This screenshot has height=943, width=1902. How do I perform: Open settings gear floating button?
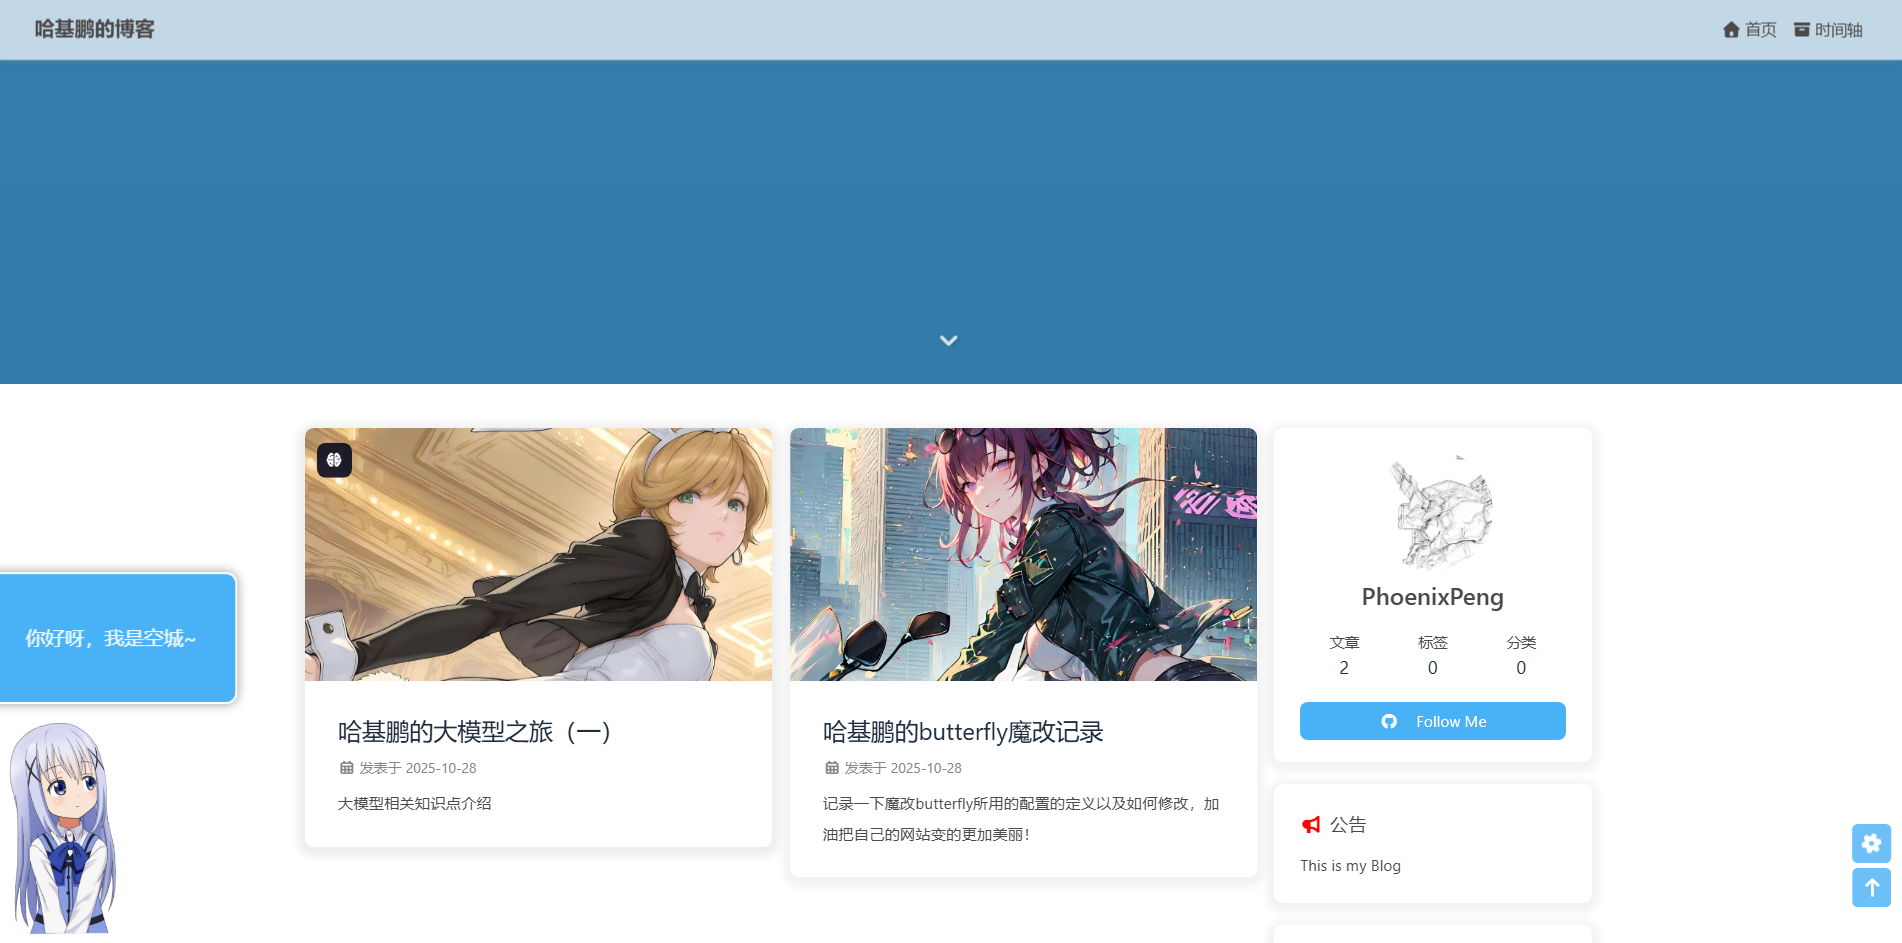coord(1871,843)
